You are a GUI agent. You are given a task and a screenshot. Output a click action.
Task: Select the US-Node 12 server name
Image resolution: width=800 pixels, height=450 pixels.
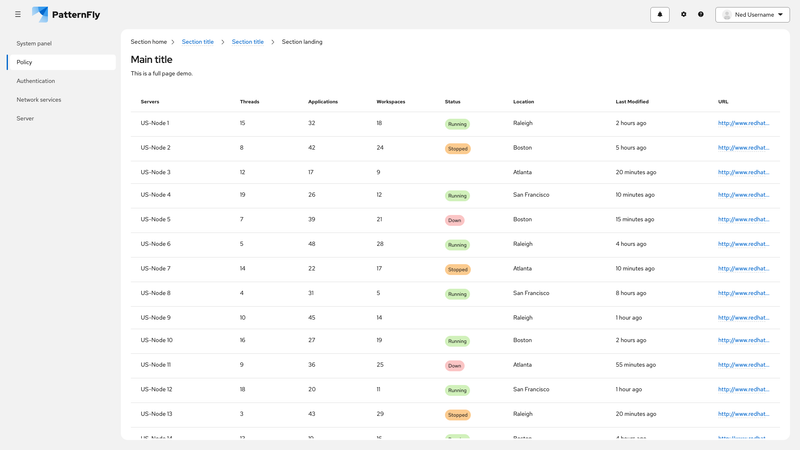coord(157,389)
